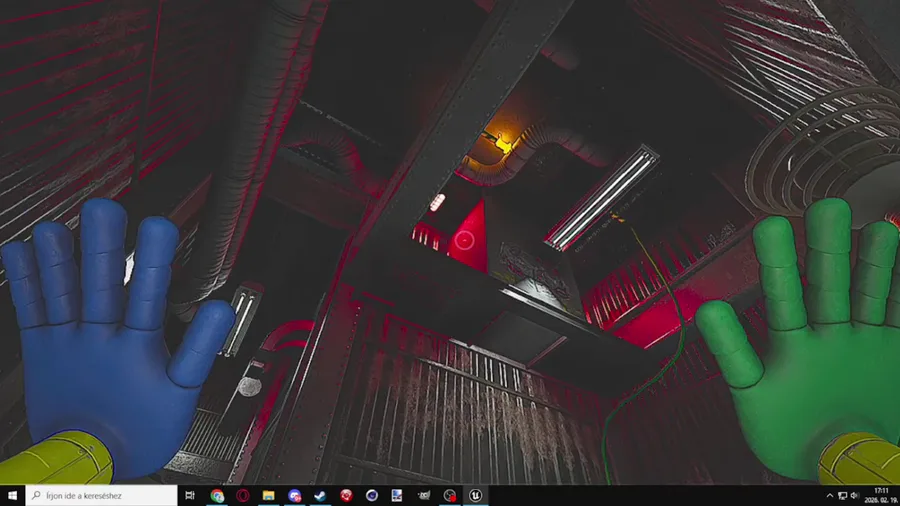Open the volume tray icon
The height and width of the screenshot is (506, 900).
click(855, 495)
